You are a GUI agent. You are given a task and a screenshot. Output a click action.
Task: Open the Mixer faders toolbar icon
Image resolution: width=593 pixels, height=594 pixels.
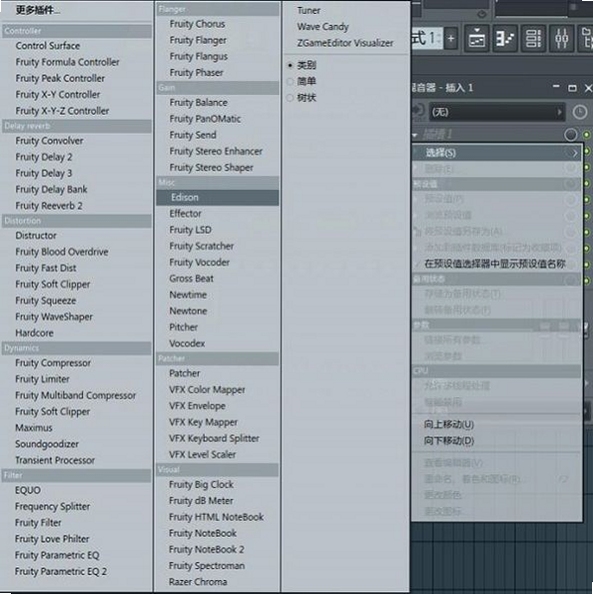(562, 38)
